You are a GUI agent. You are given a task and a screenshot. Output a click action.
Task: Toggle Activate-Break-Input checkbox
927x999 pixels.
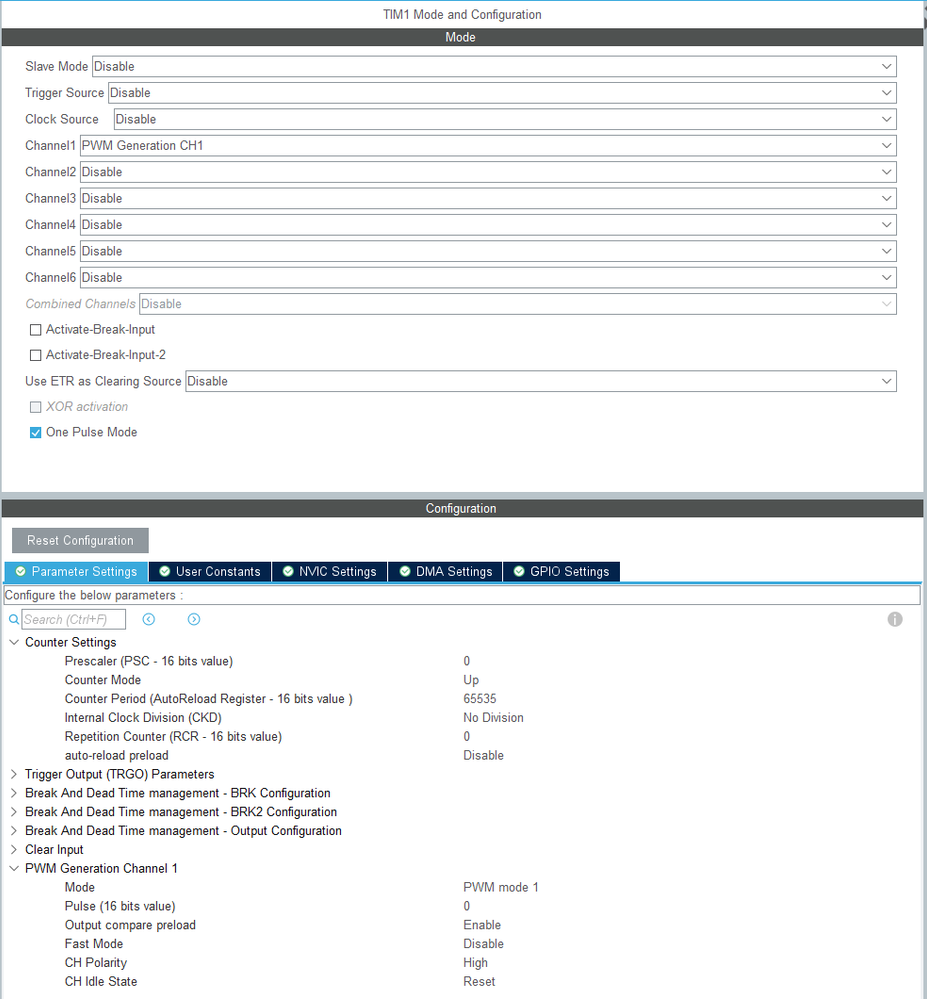36,330
